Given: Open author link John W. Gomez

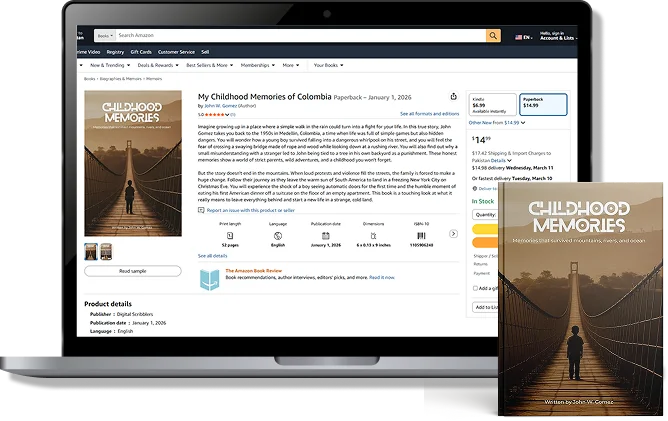Looking at the screenshot, I should click(x=220, y=106).
